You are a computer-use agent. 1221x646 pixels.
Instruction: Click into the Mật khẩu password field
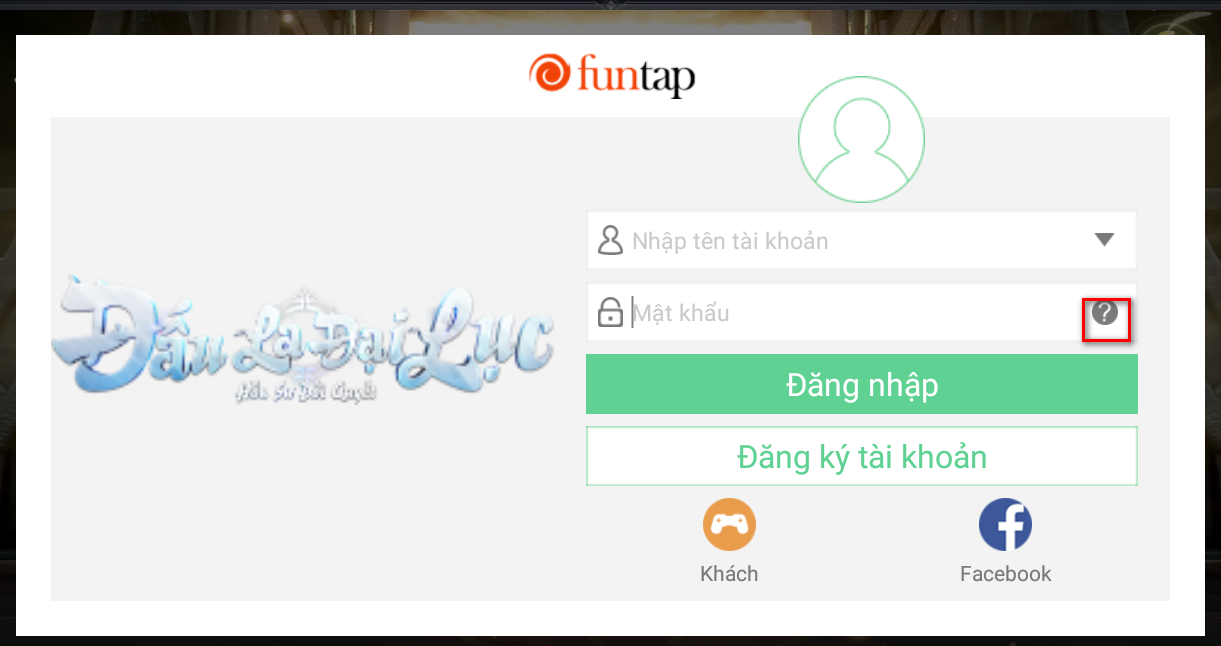coord(861,313)
